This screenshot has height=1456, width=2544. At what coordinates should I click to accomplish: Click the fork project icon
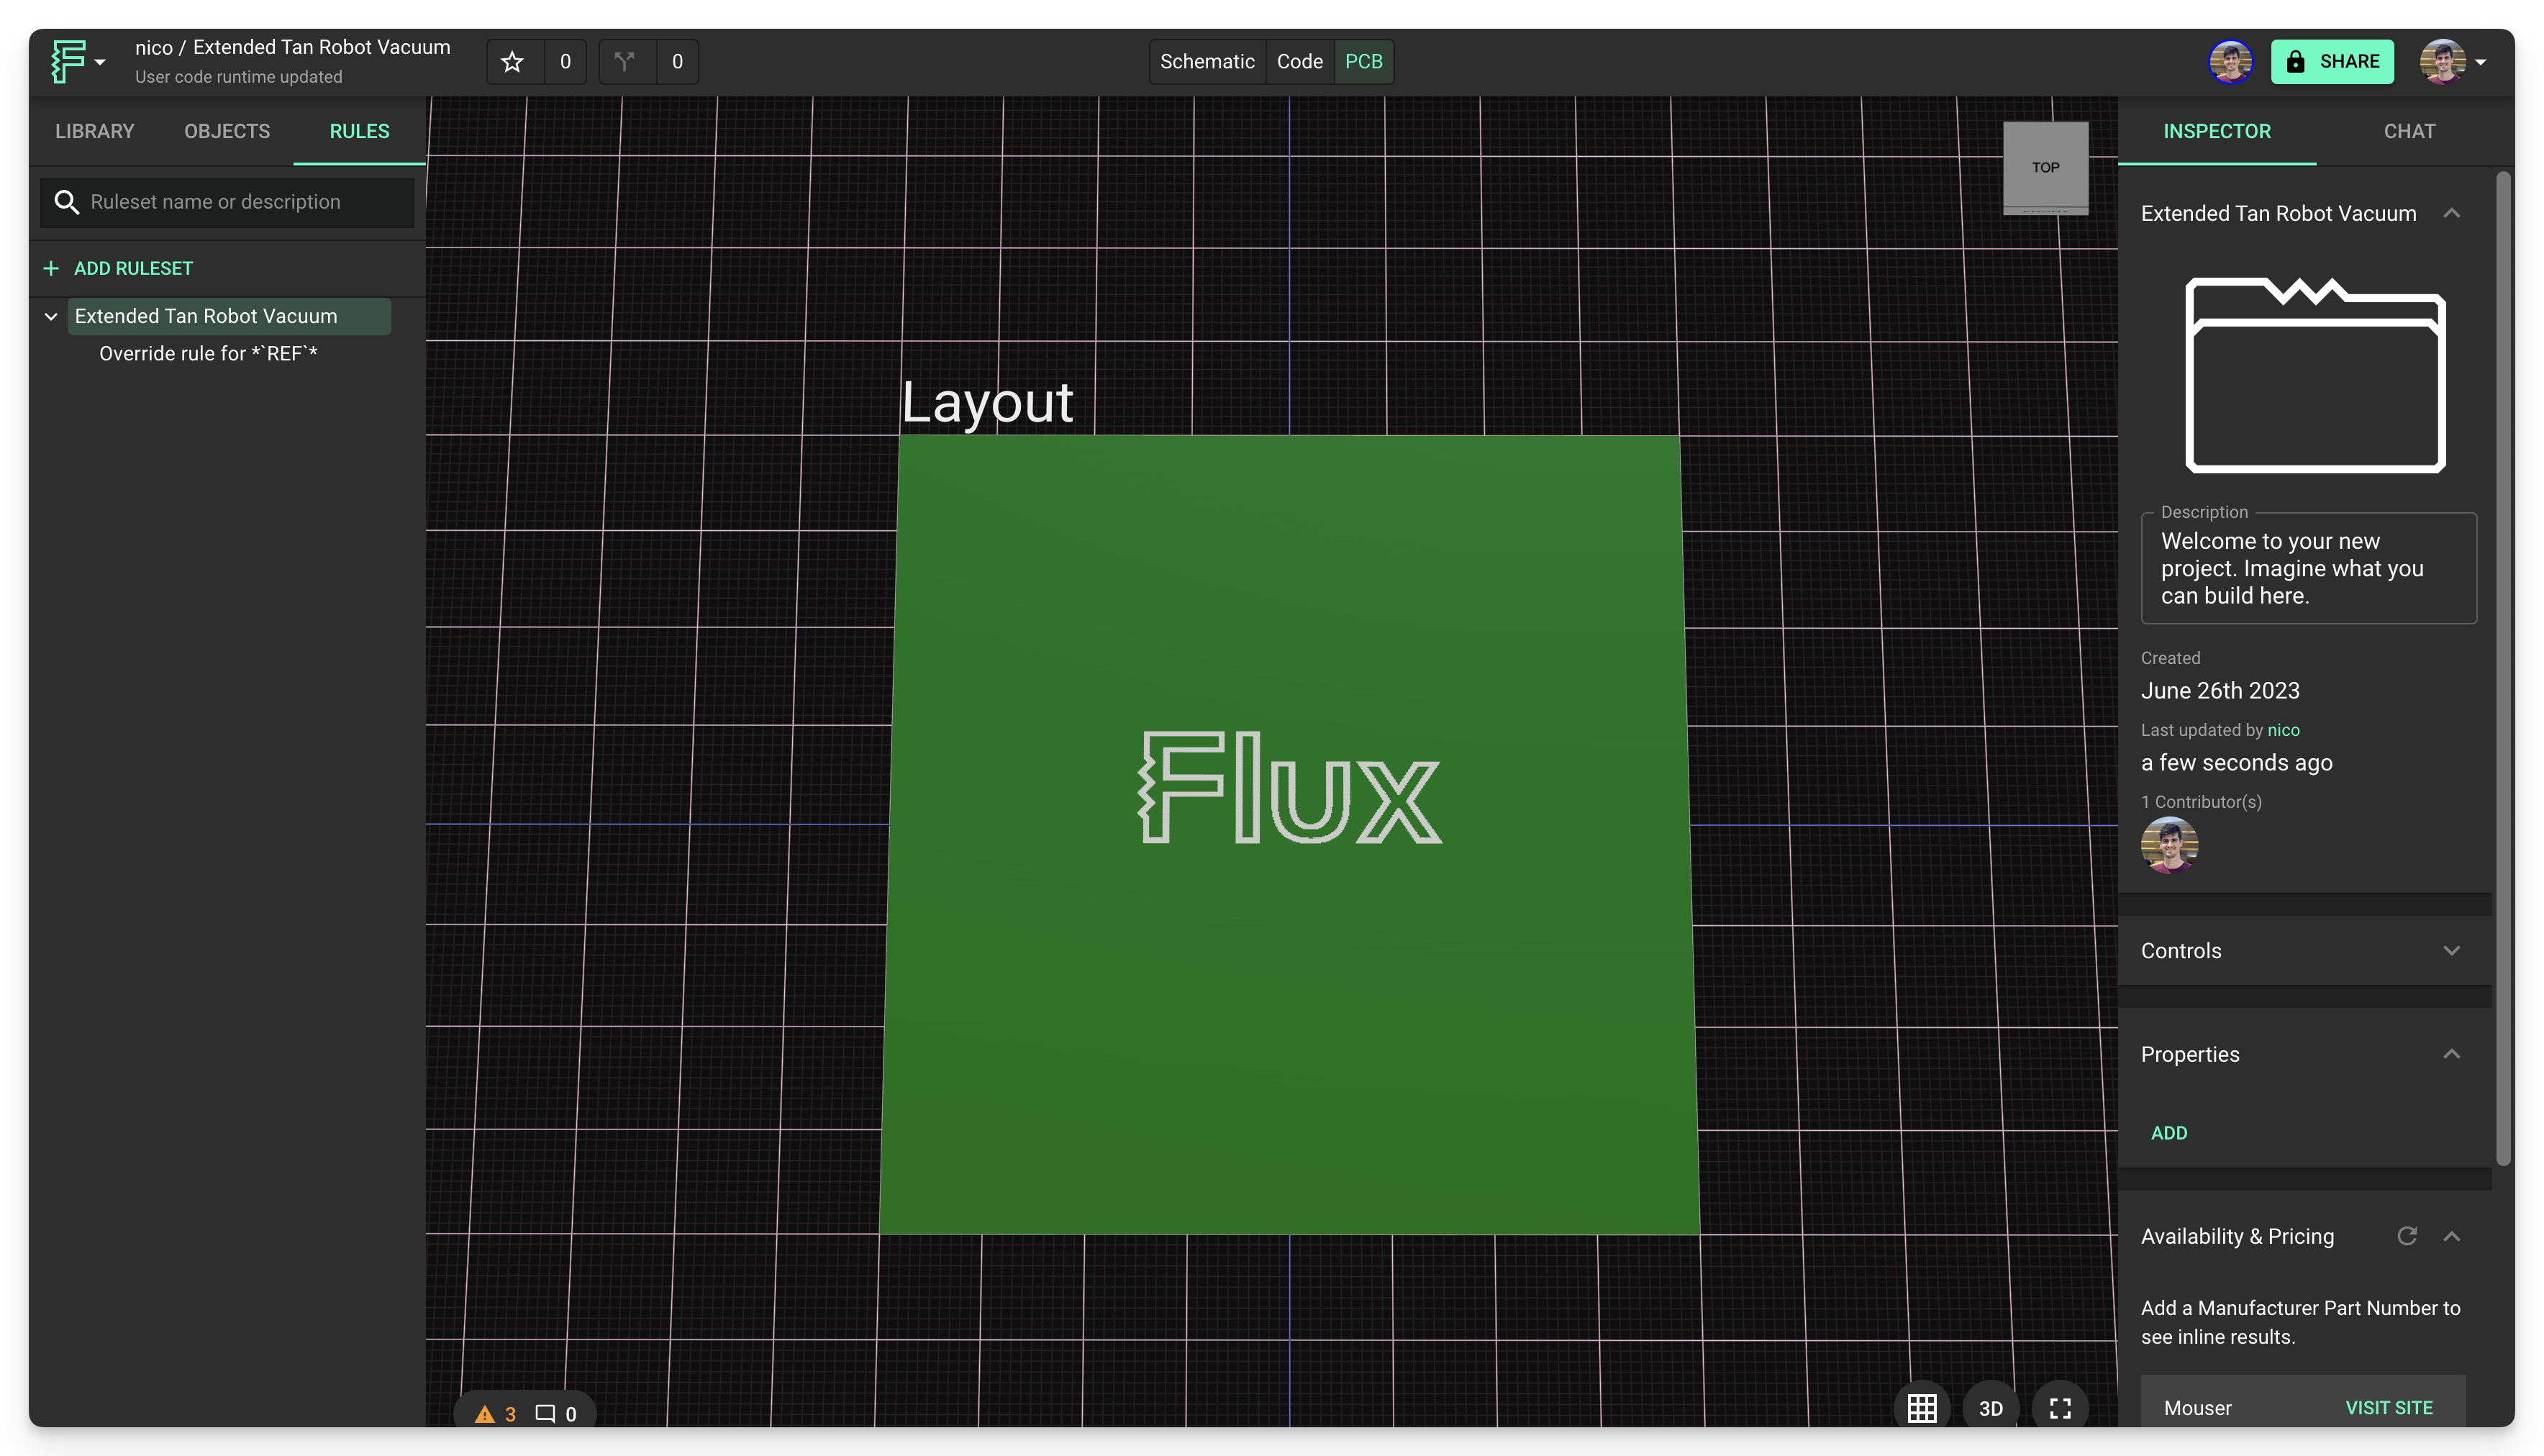625,62
